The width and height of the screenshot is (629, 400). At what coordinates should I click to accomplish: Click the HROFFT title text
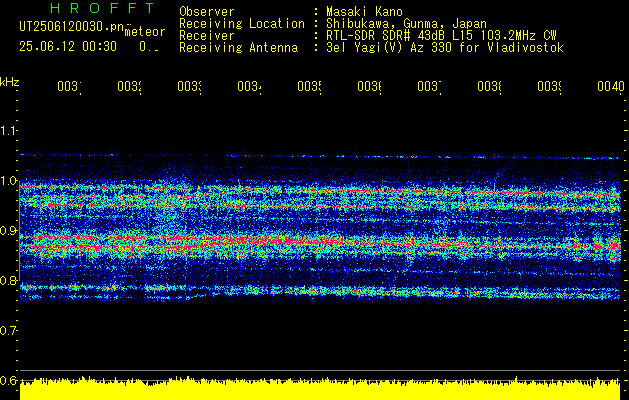click(103, 8)
